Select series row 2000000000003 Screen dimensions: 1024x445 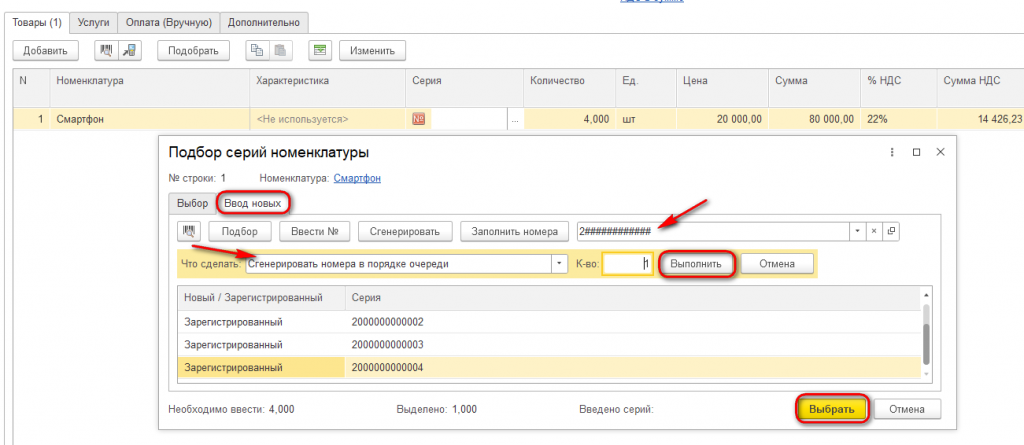(x=549, y=344)
